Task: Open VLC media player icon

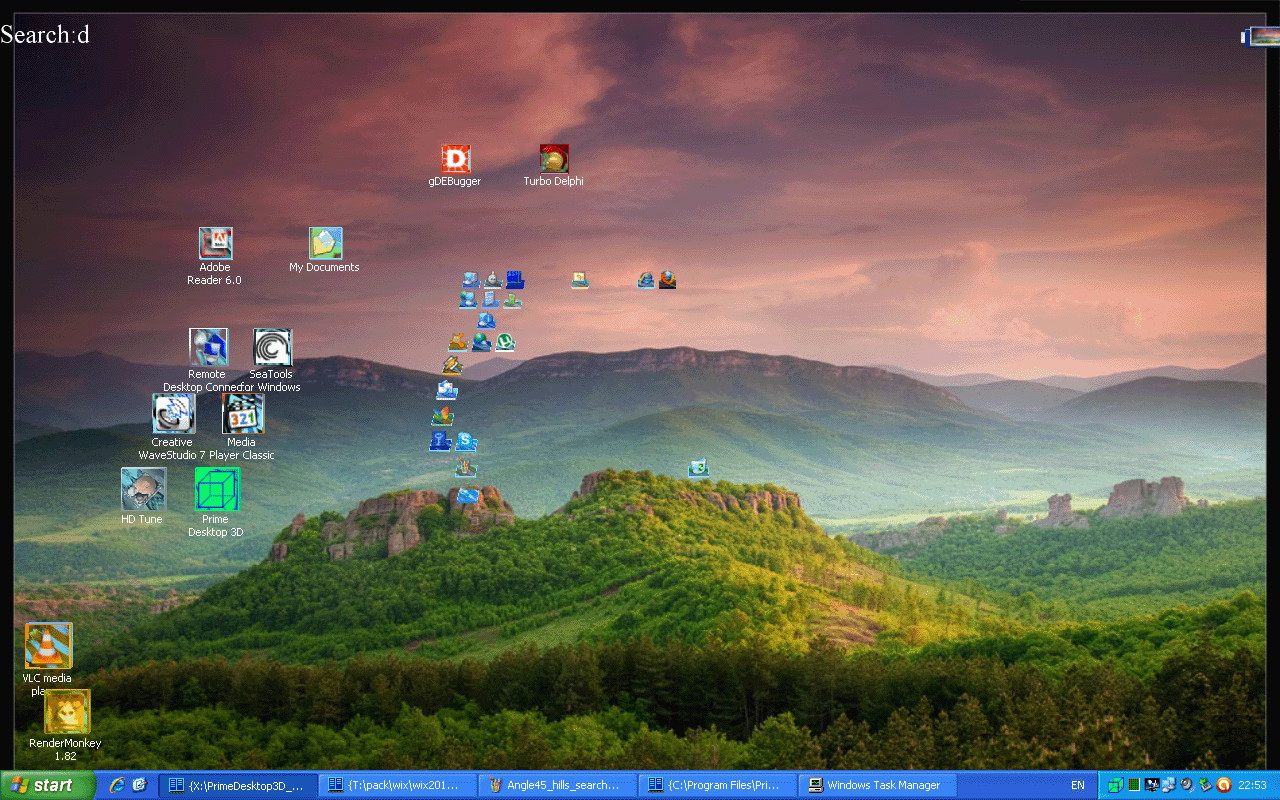Action: tap(48, 646)
